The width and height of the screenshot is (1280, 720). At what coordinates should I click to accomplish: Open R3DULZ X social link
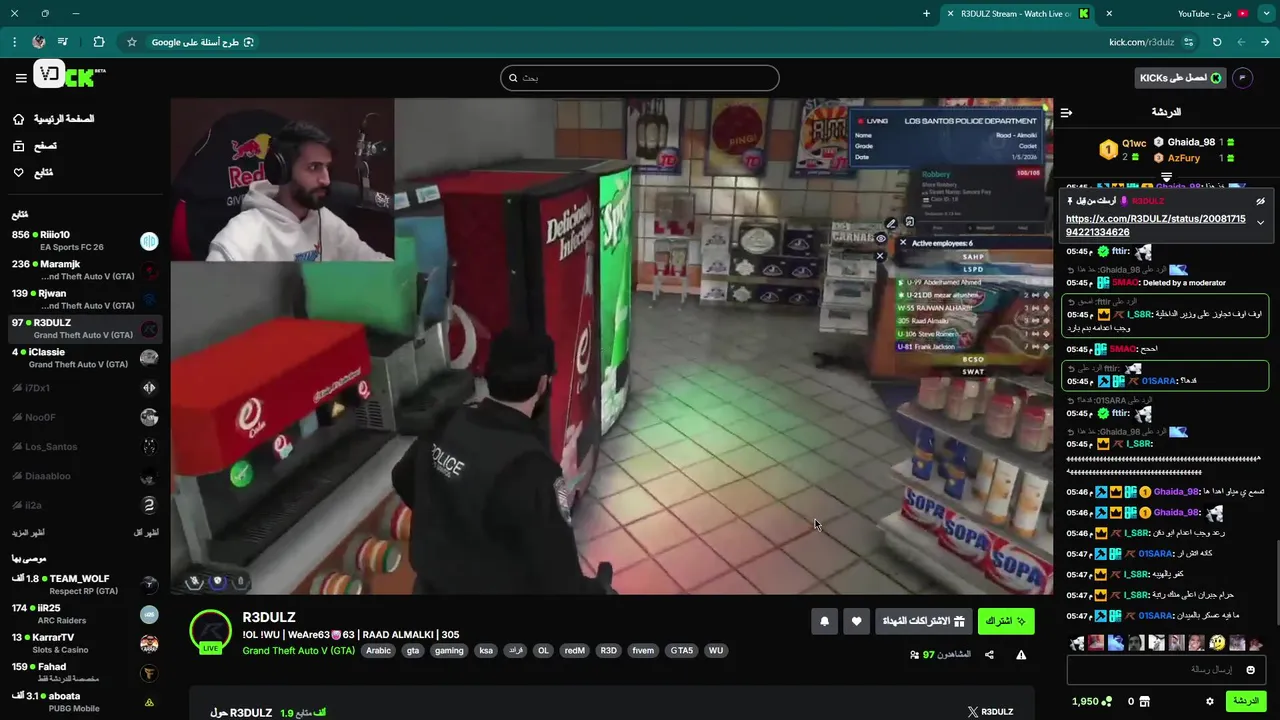(990, 712)
